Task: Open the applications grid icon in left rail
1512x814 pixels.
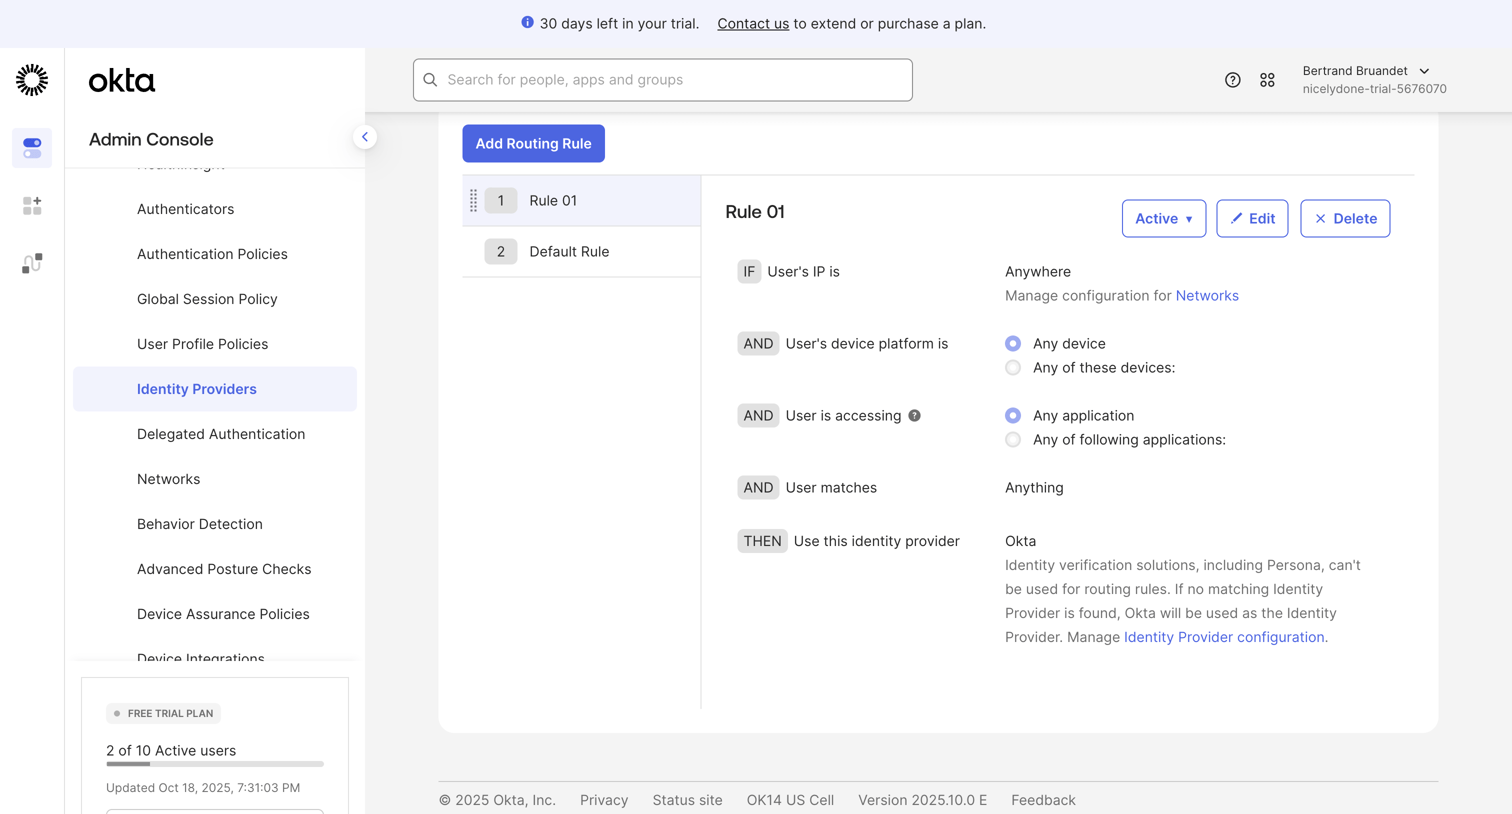Action: click(x=32, y=205)
